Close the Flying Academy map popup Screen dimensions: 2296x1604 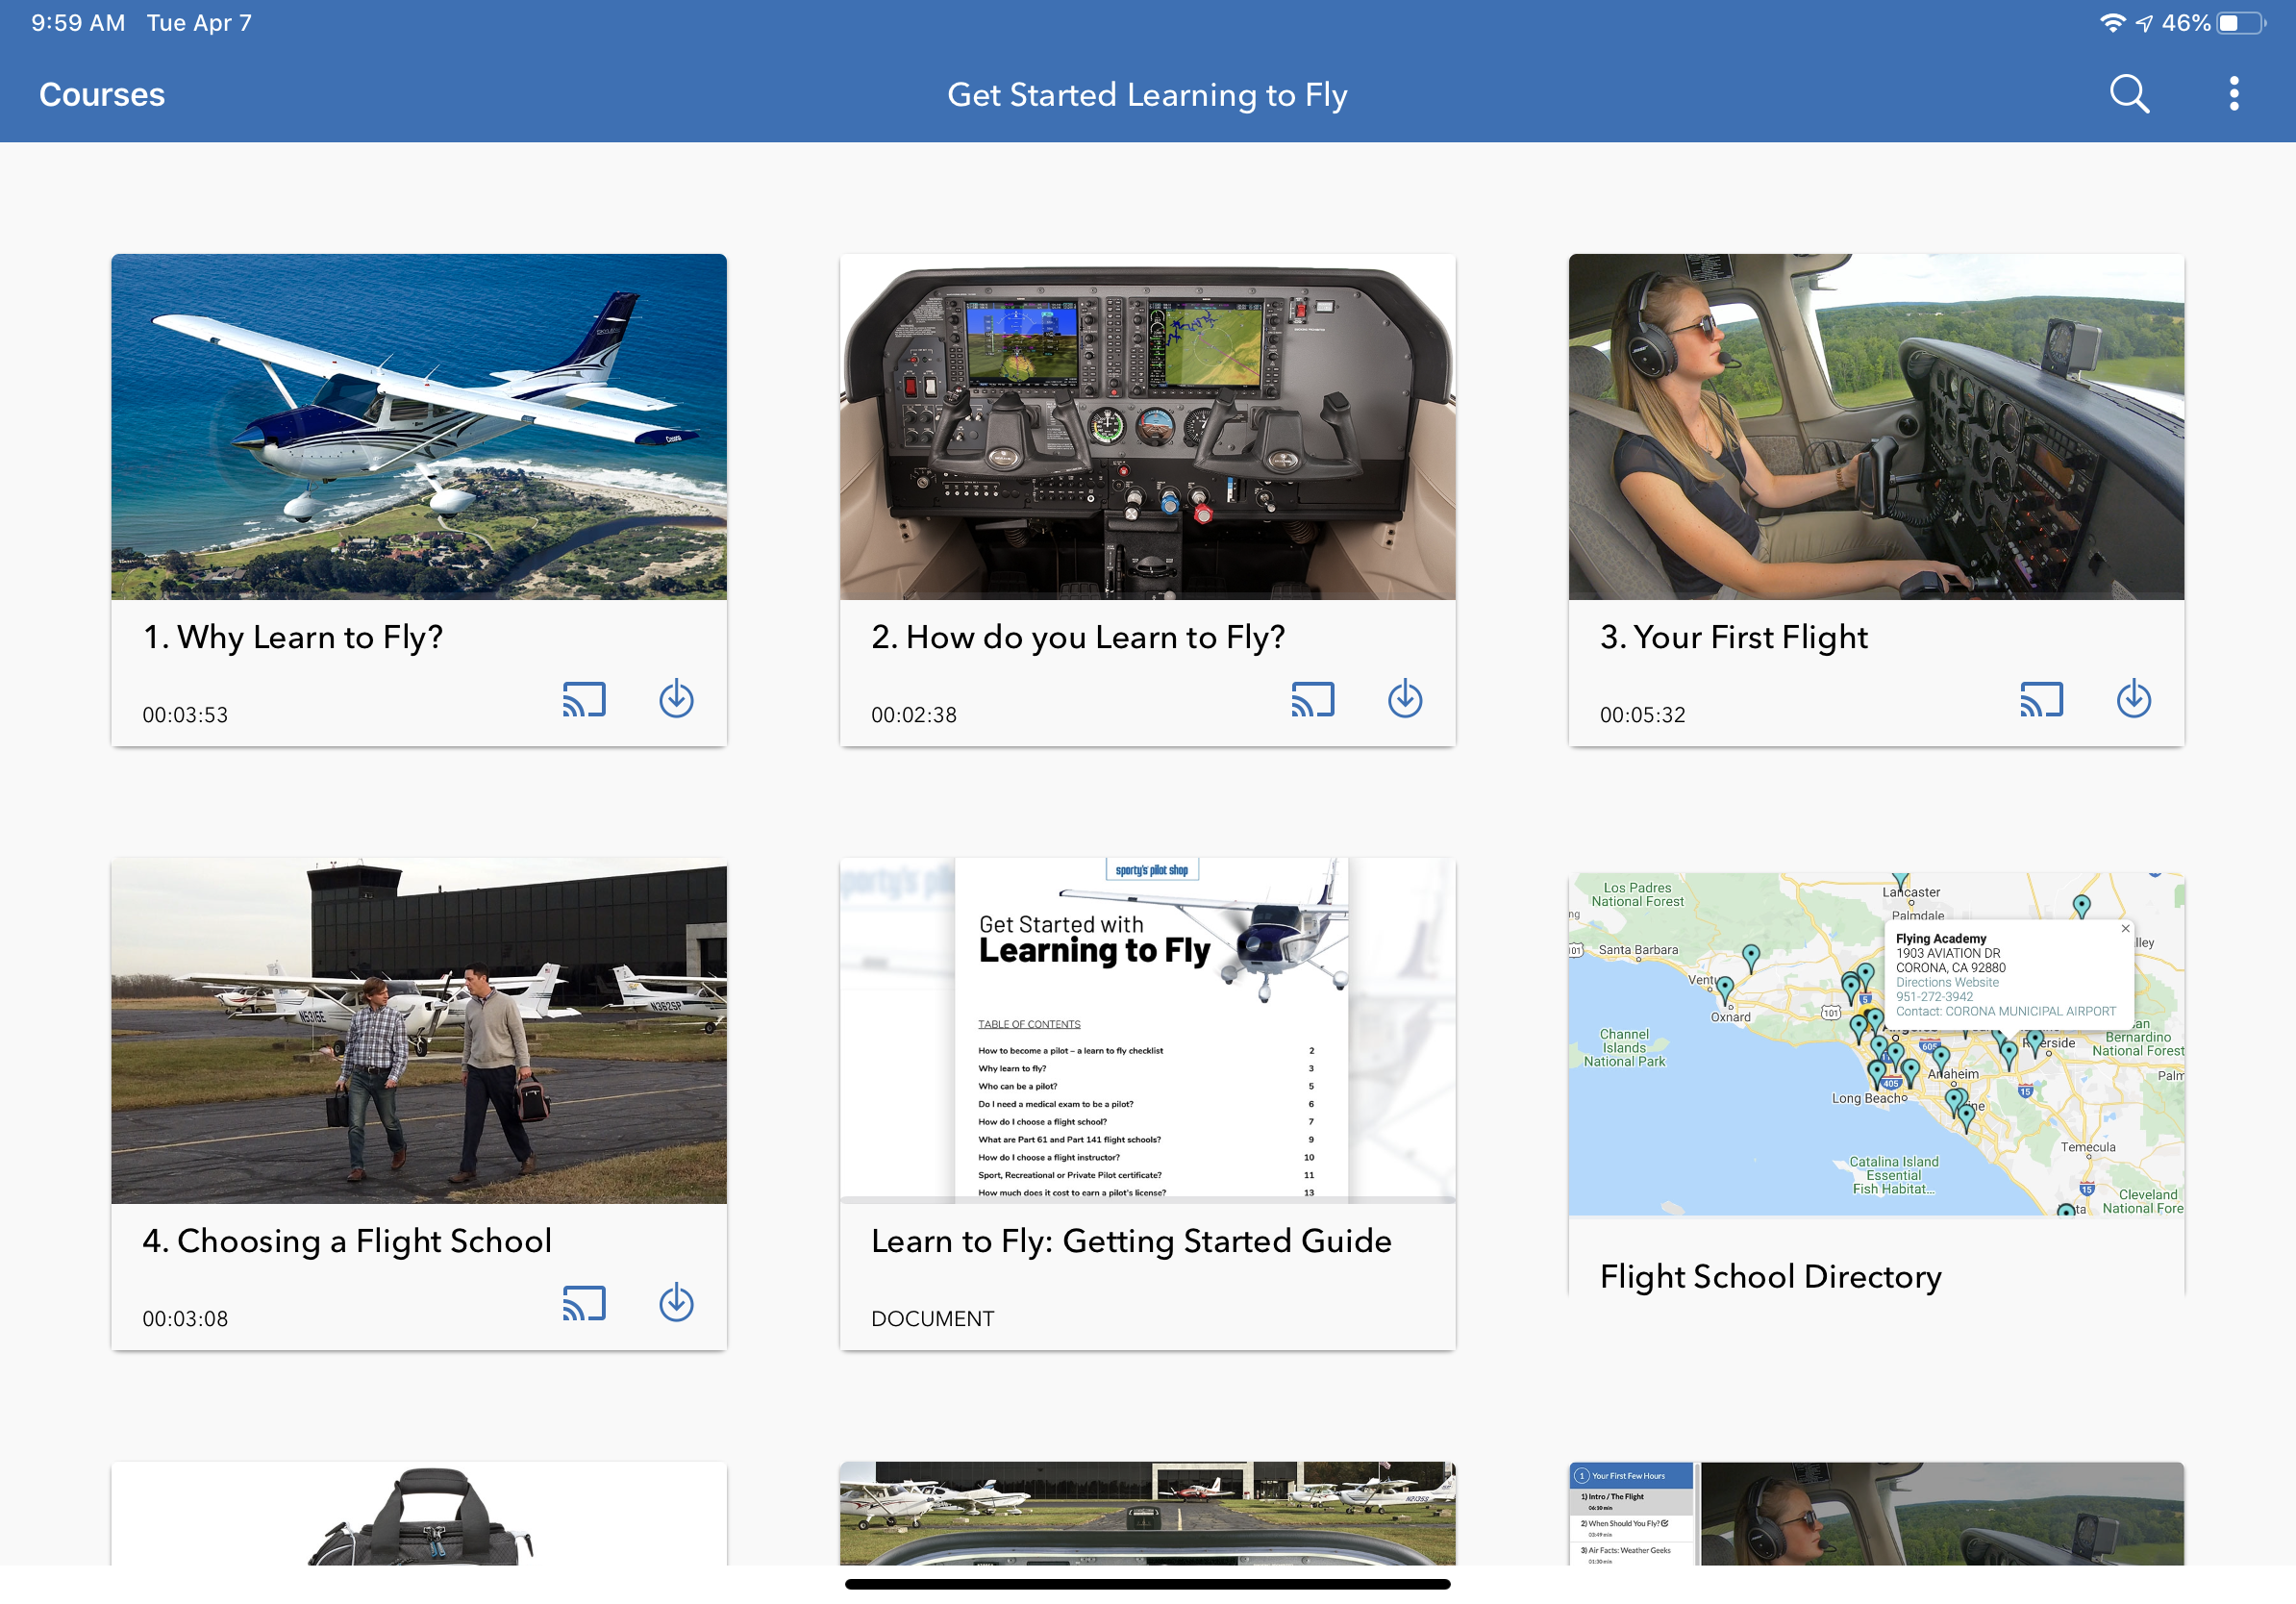2125,929
